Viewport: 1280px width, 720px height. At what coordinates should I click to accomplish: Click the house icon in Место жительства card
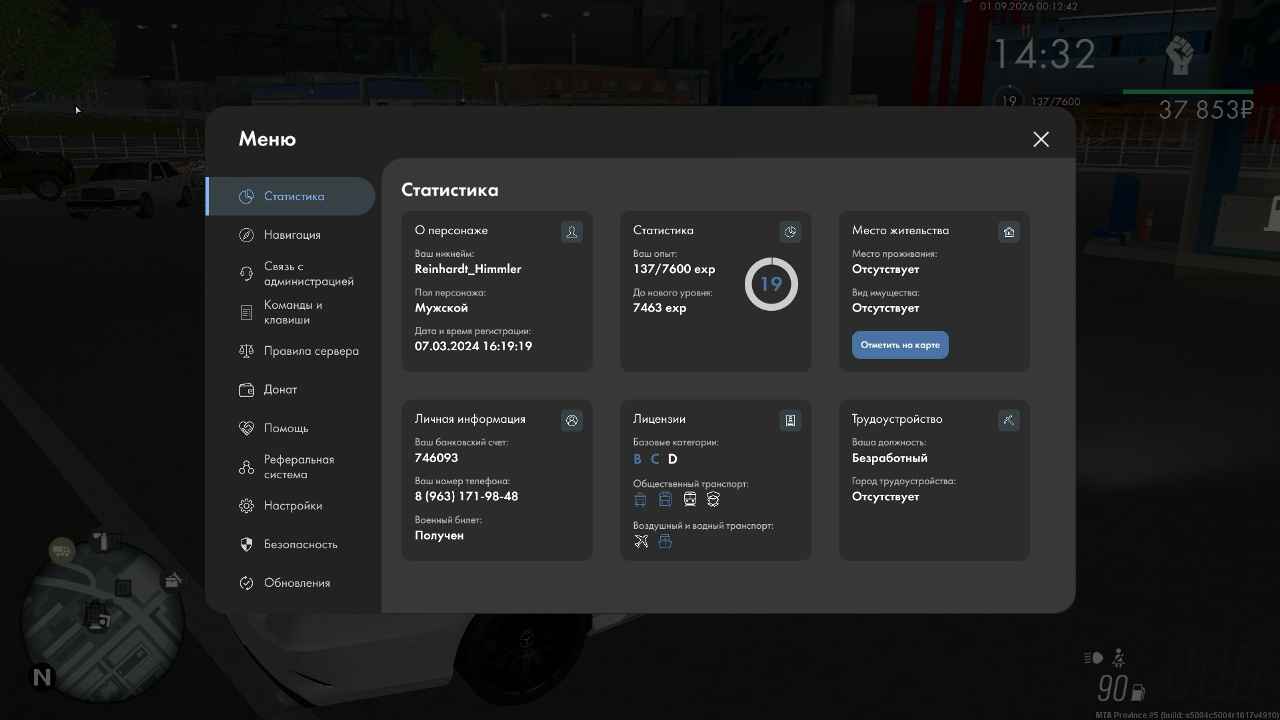pos(1009,232)
